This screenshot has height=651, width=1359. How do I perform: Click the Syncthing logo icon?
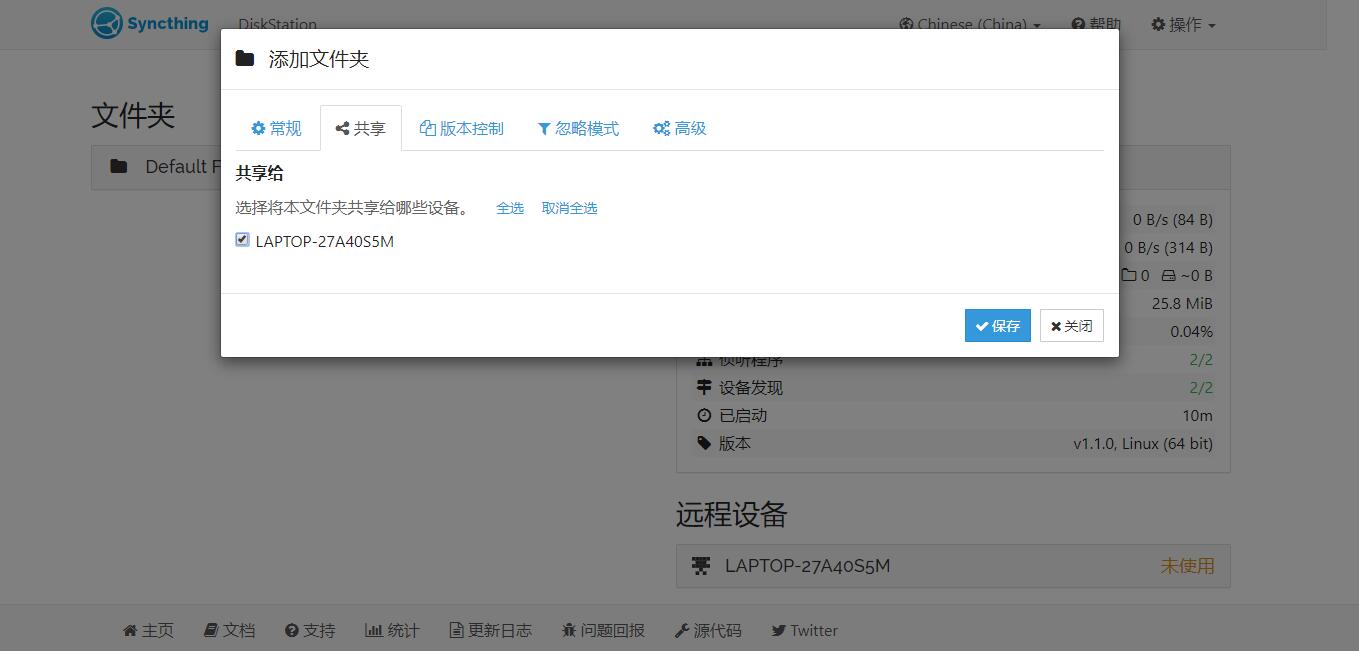click(107, 23)
